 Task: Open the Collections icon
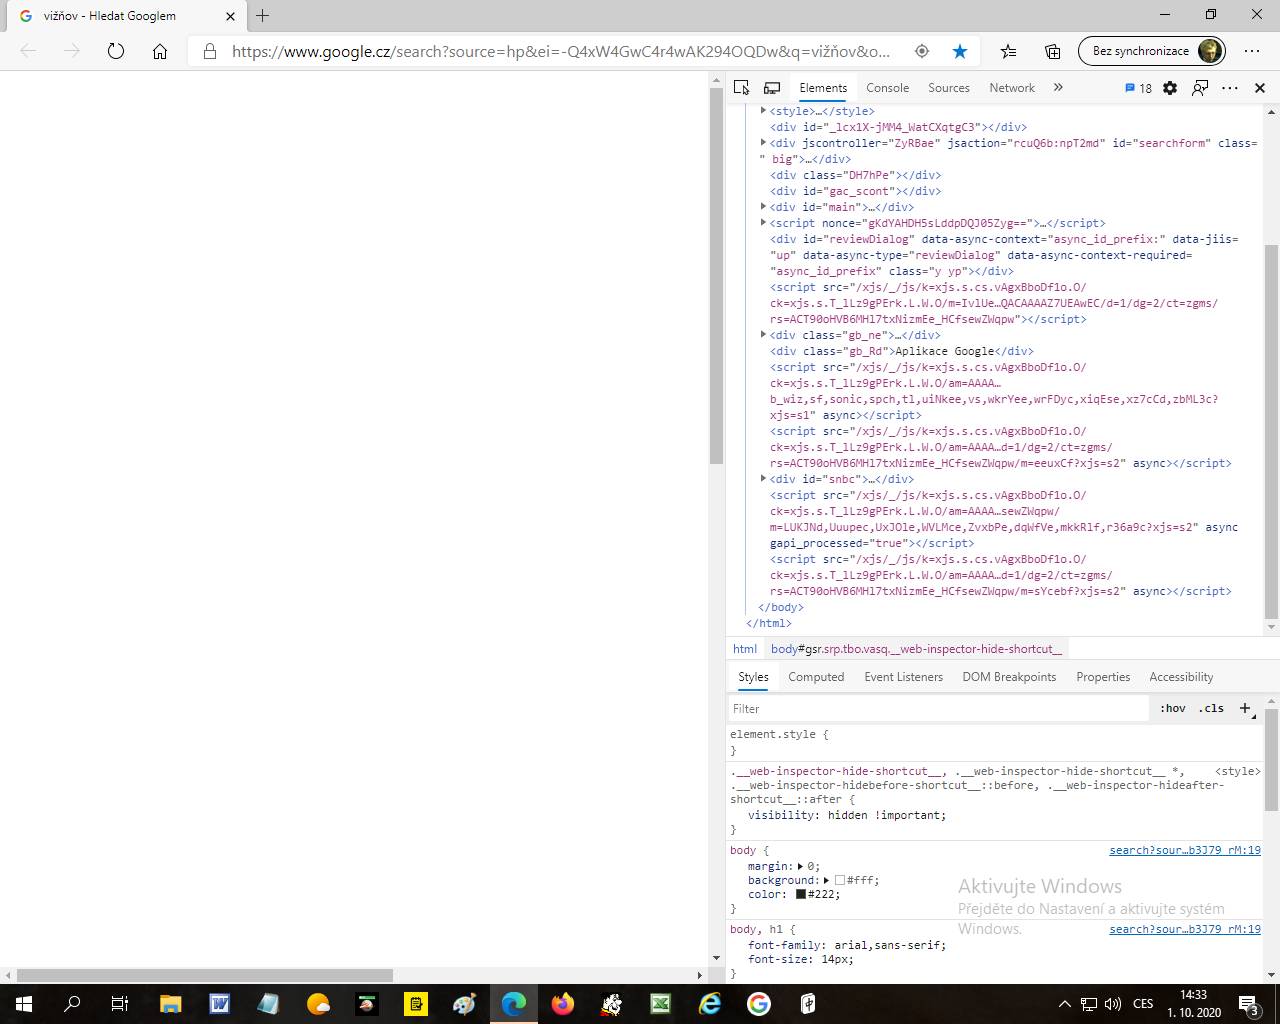[1052, 51]
